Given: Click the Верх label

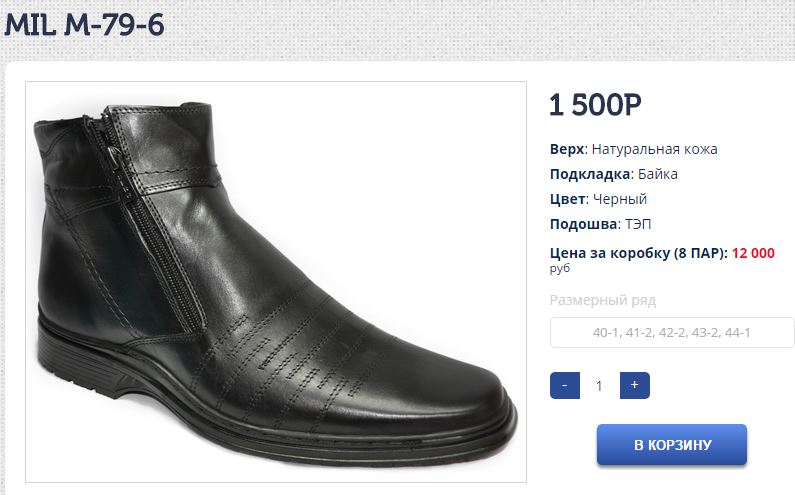Looking at the screenshot, I should tap(568, 149).
